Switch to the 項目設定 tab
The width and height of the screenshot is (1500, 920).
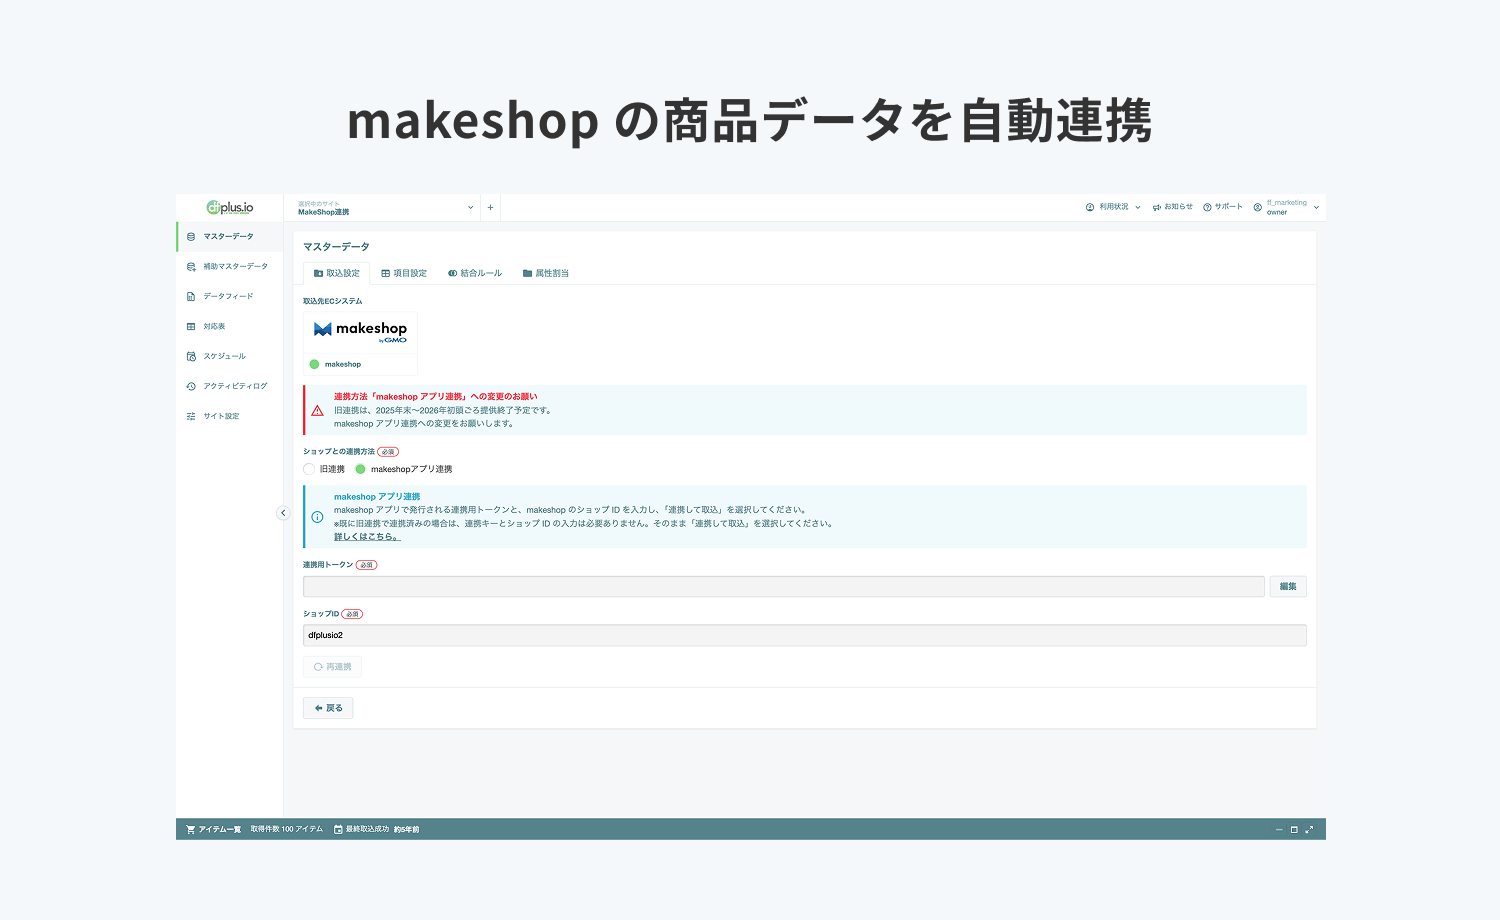point(404,272)
